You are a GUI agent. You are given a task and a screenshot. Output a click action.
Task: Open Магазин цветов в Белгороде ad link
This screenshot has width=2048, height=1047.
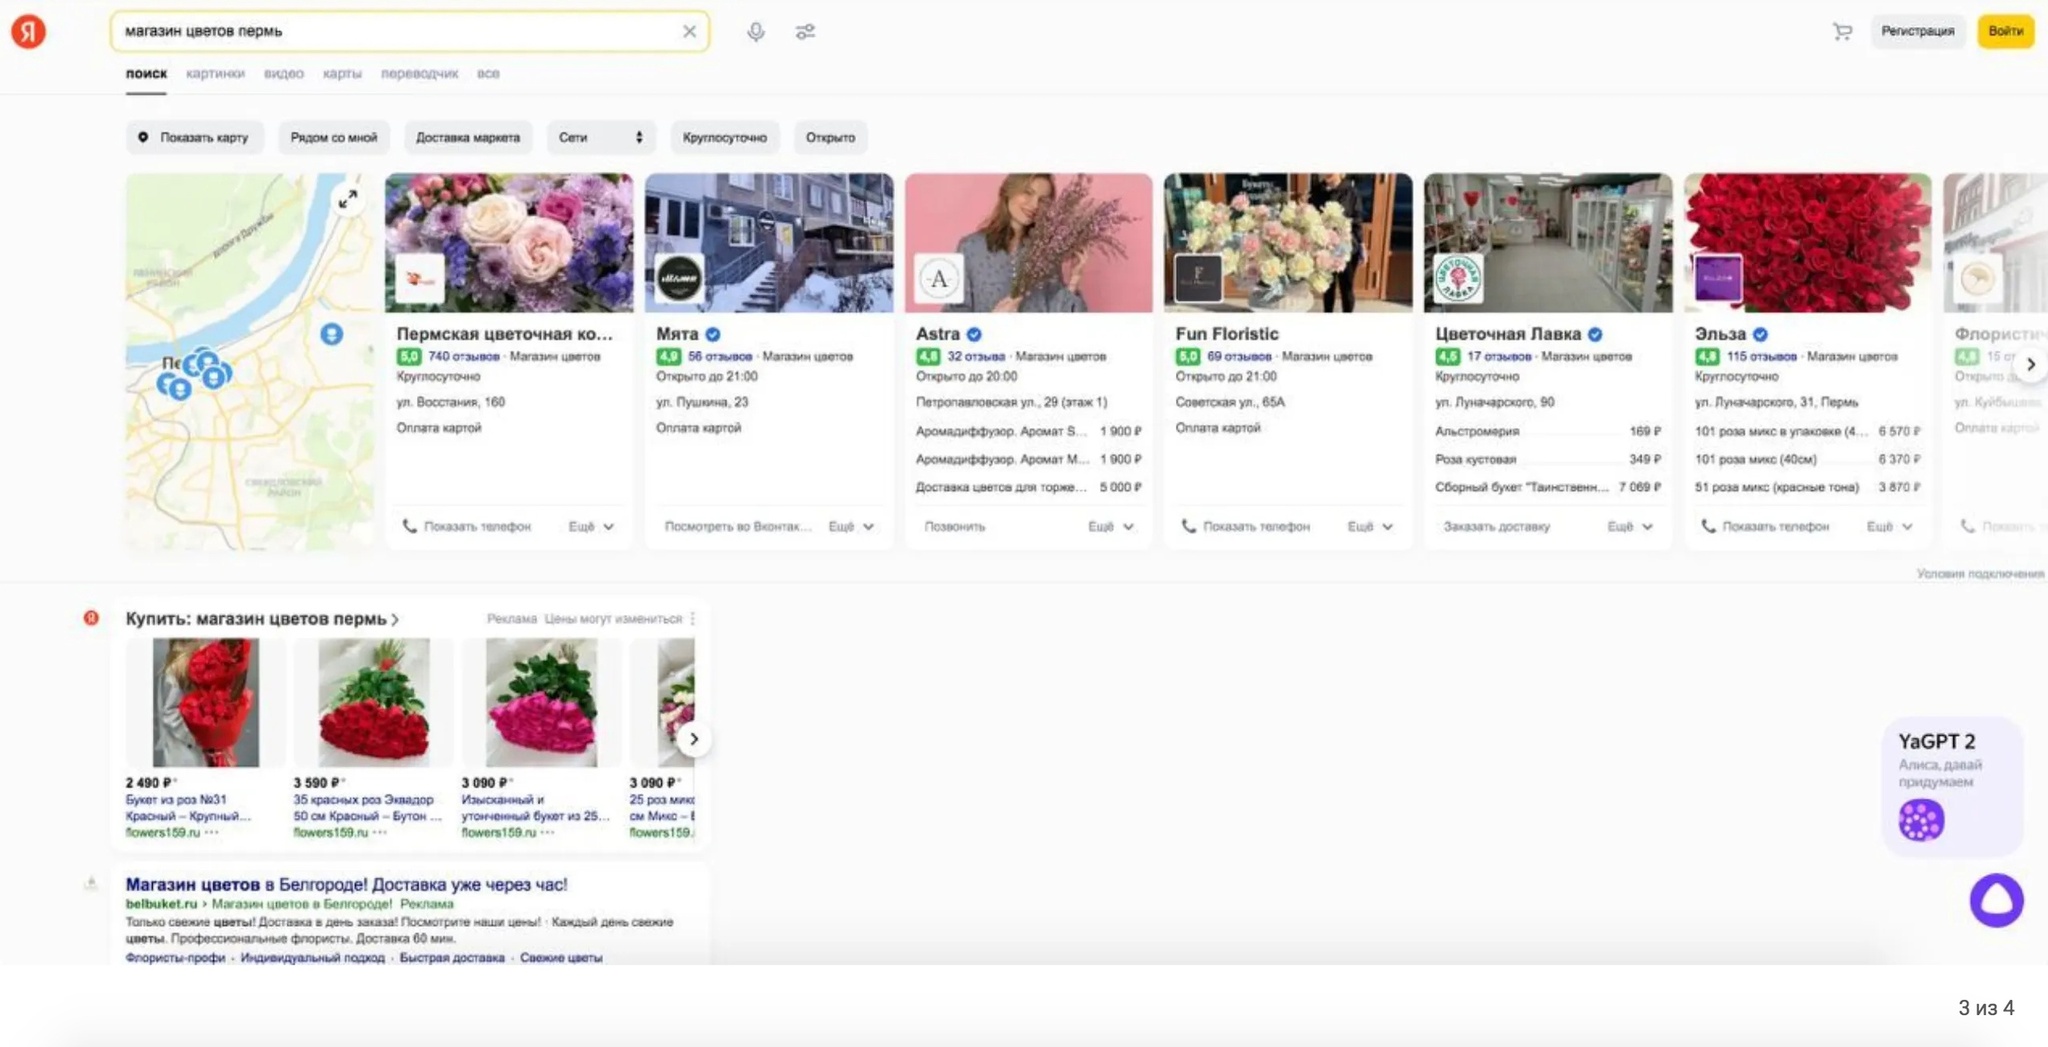pyautogui.click(x=346, y=884)
